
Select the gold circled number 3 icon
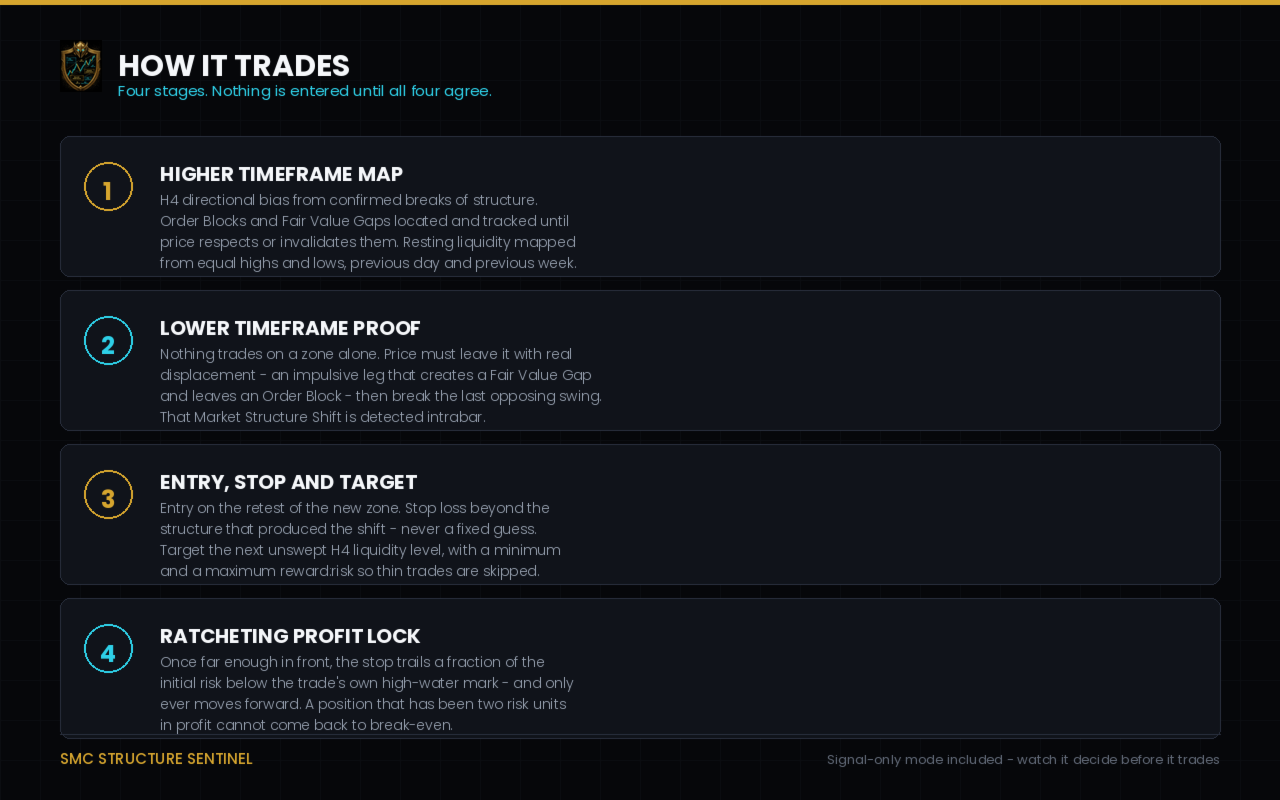point(108,495)
